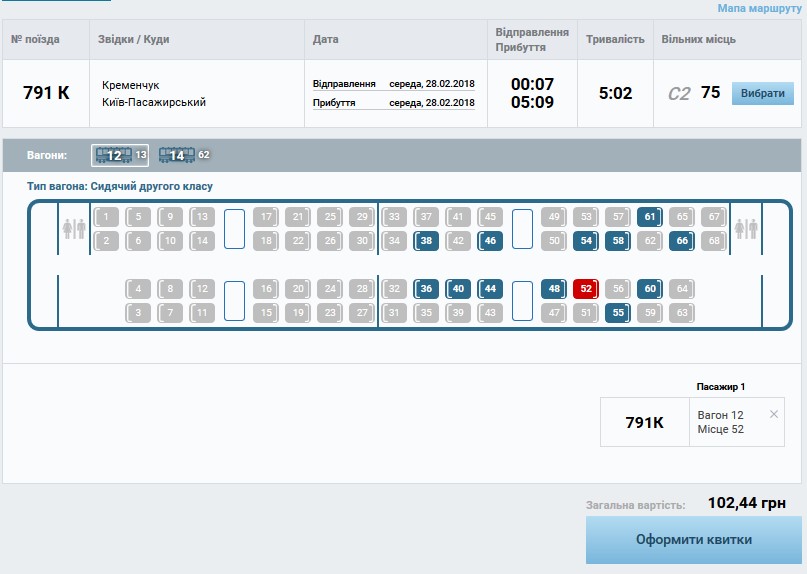The width and height of the screenshot is (807, 574).
Task: Pick available seat 46
Action: click(x=490, y=241)
